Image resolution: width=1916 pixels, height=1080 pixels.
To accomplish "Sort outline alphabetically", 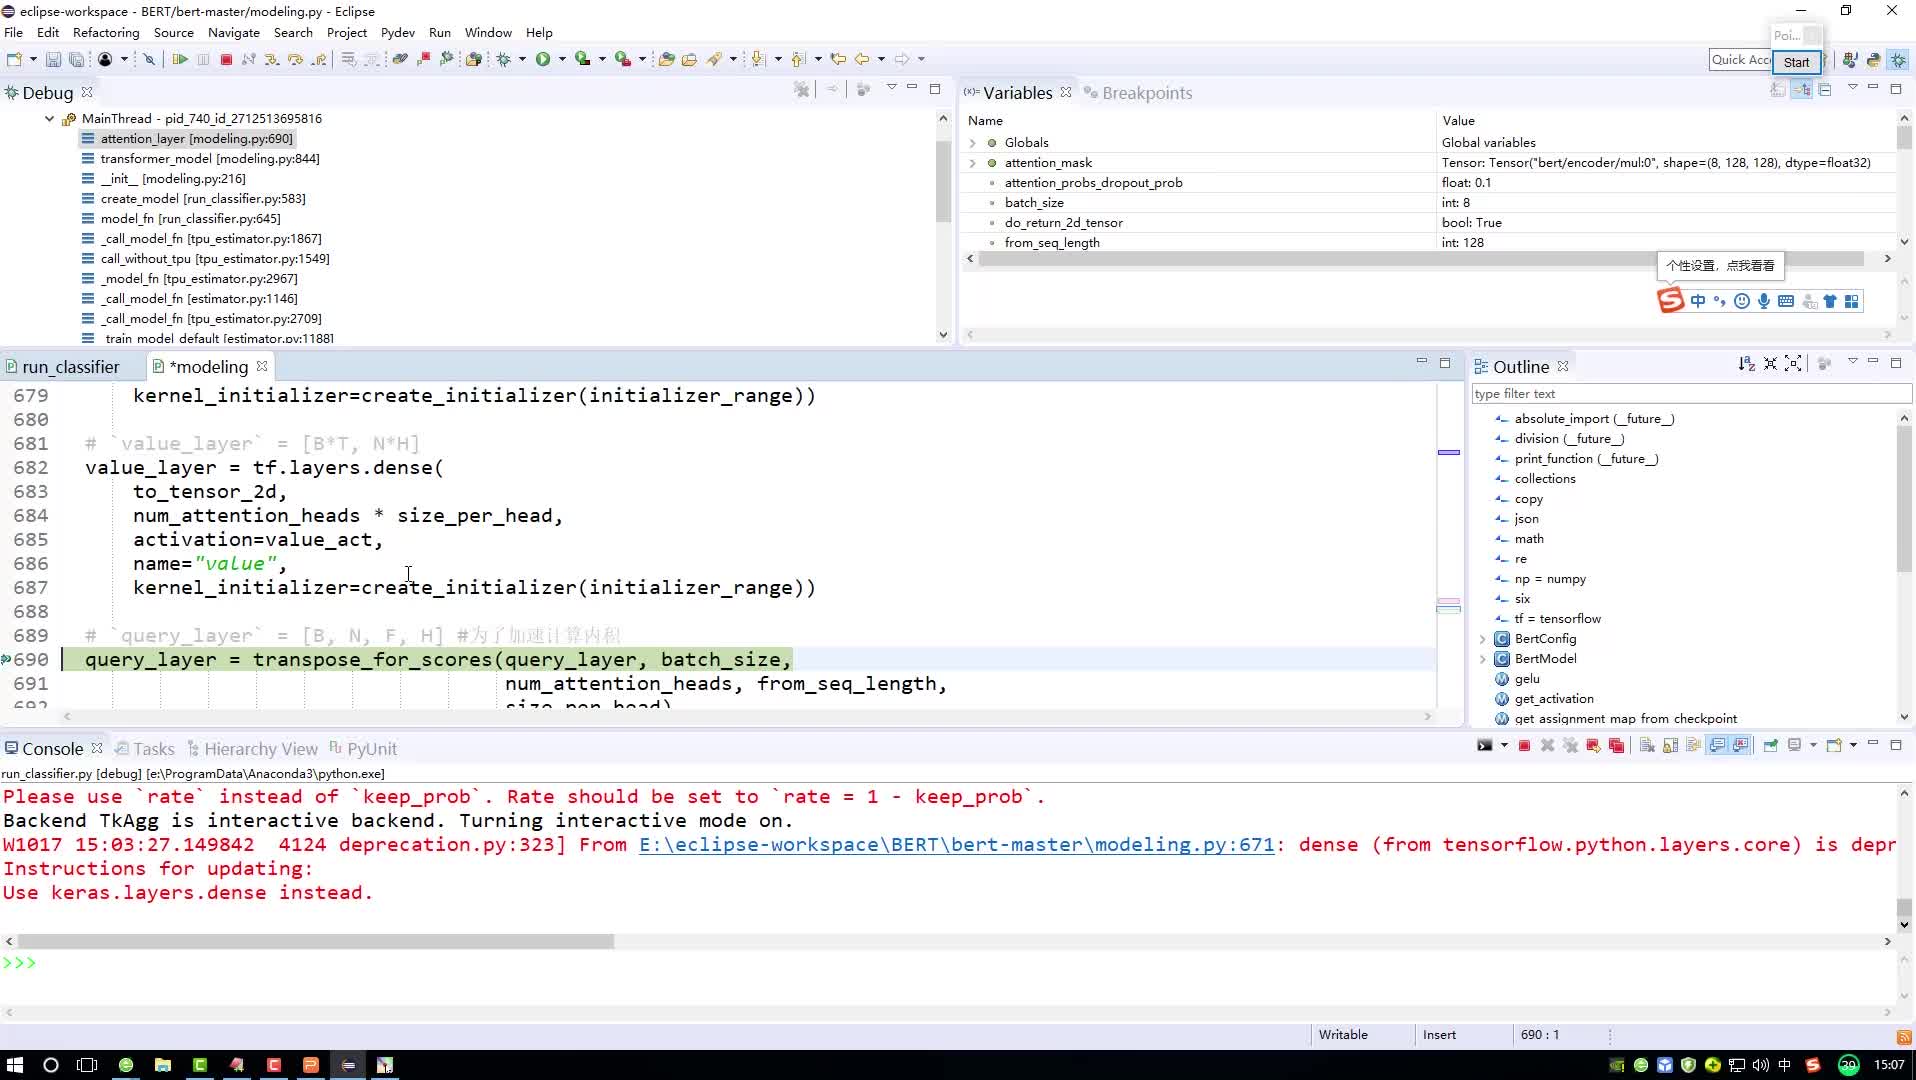I will [x=1747, y=364].
